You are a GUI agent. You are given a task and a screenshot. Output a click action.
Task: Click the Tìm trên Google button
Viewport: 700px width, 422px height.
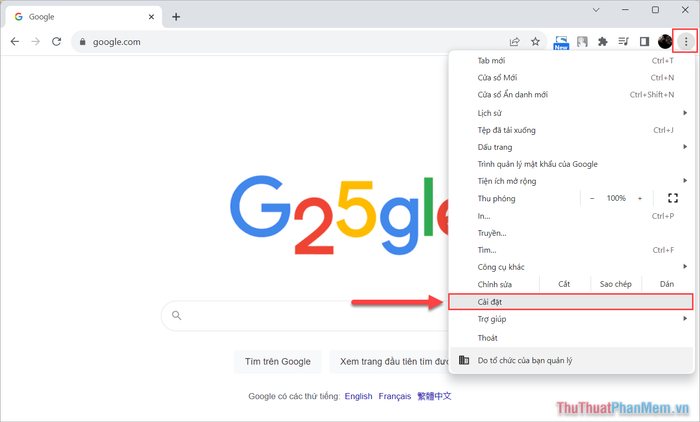pos(278,361)
